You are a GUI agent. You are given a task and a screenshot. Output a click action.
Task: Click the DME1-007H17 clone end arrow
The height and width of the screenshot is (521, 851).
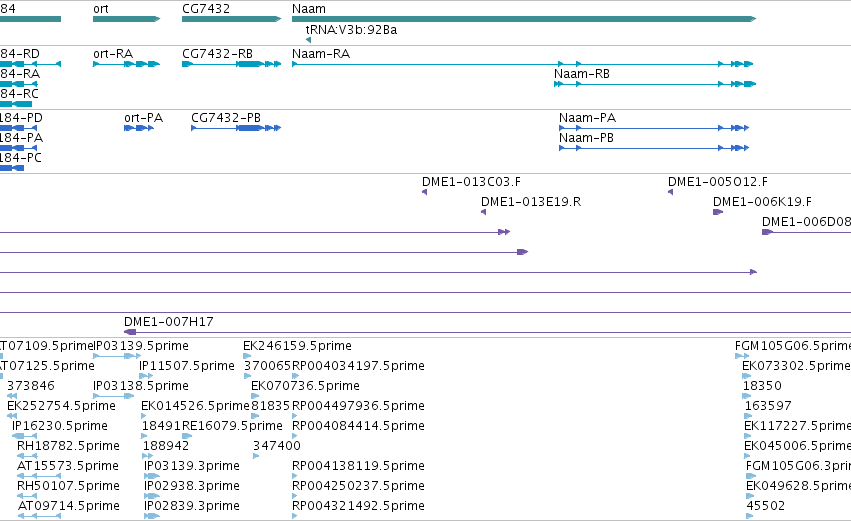[130, 332]
